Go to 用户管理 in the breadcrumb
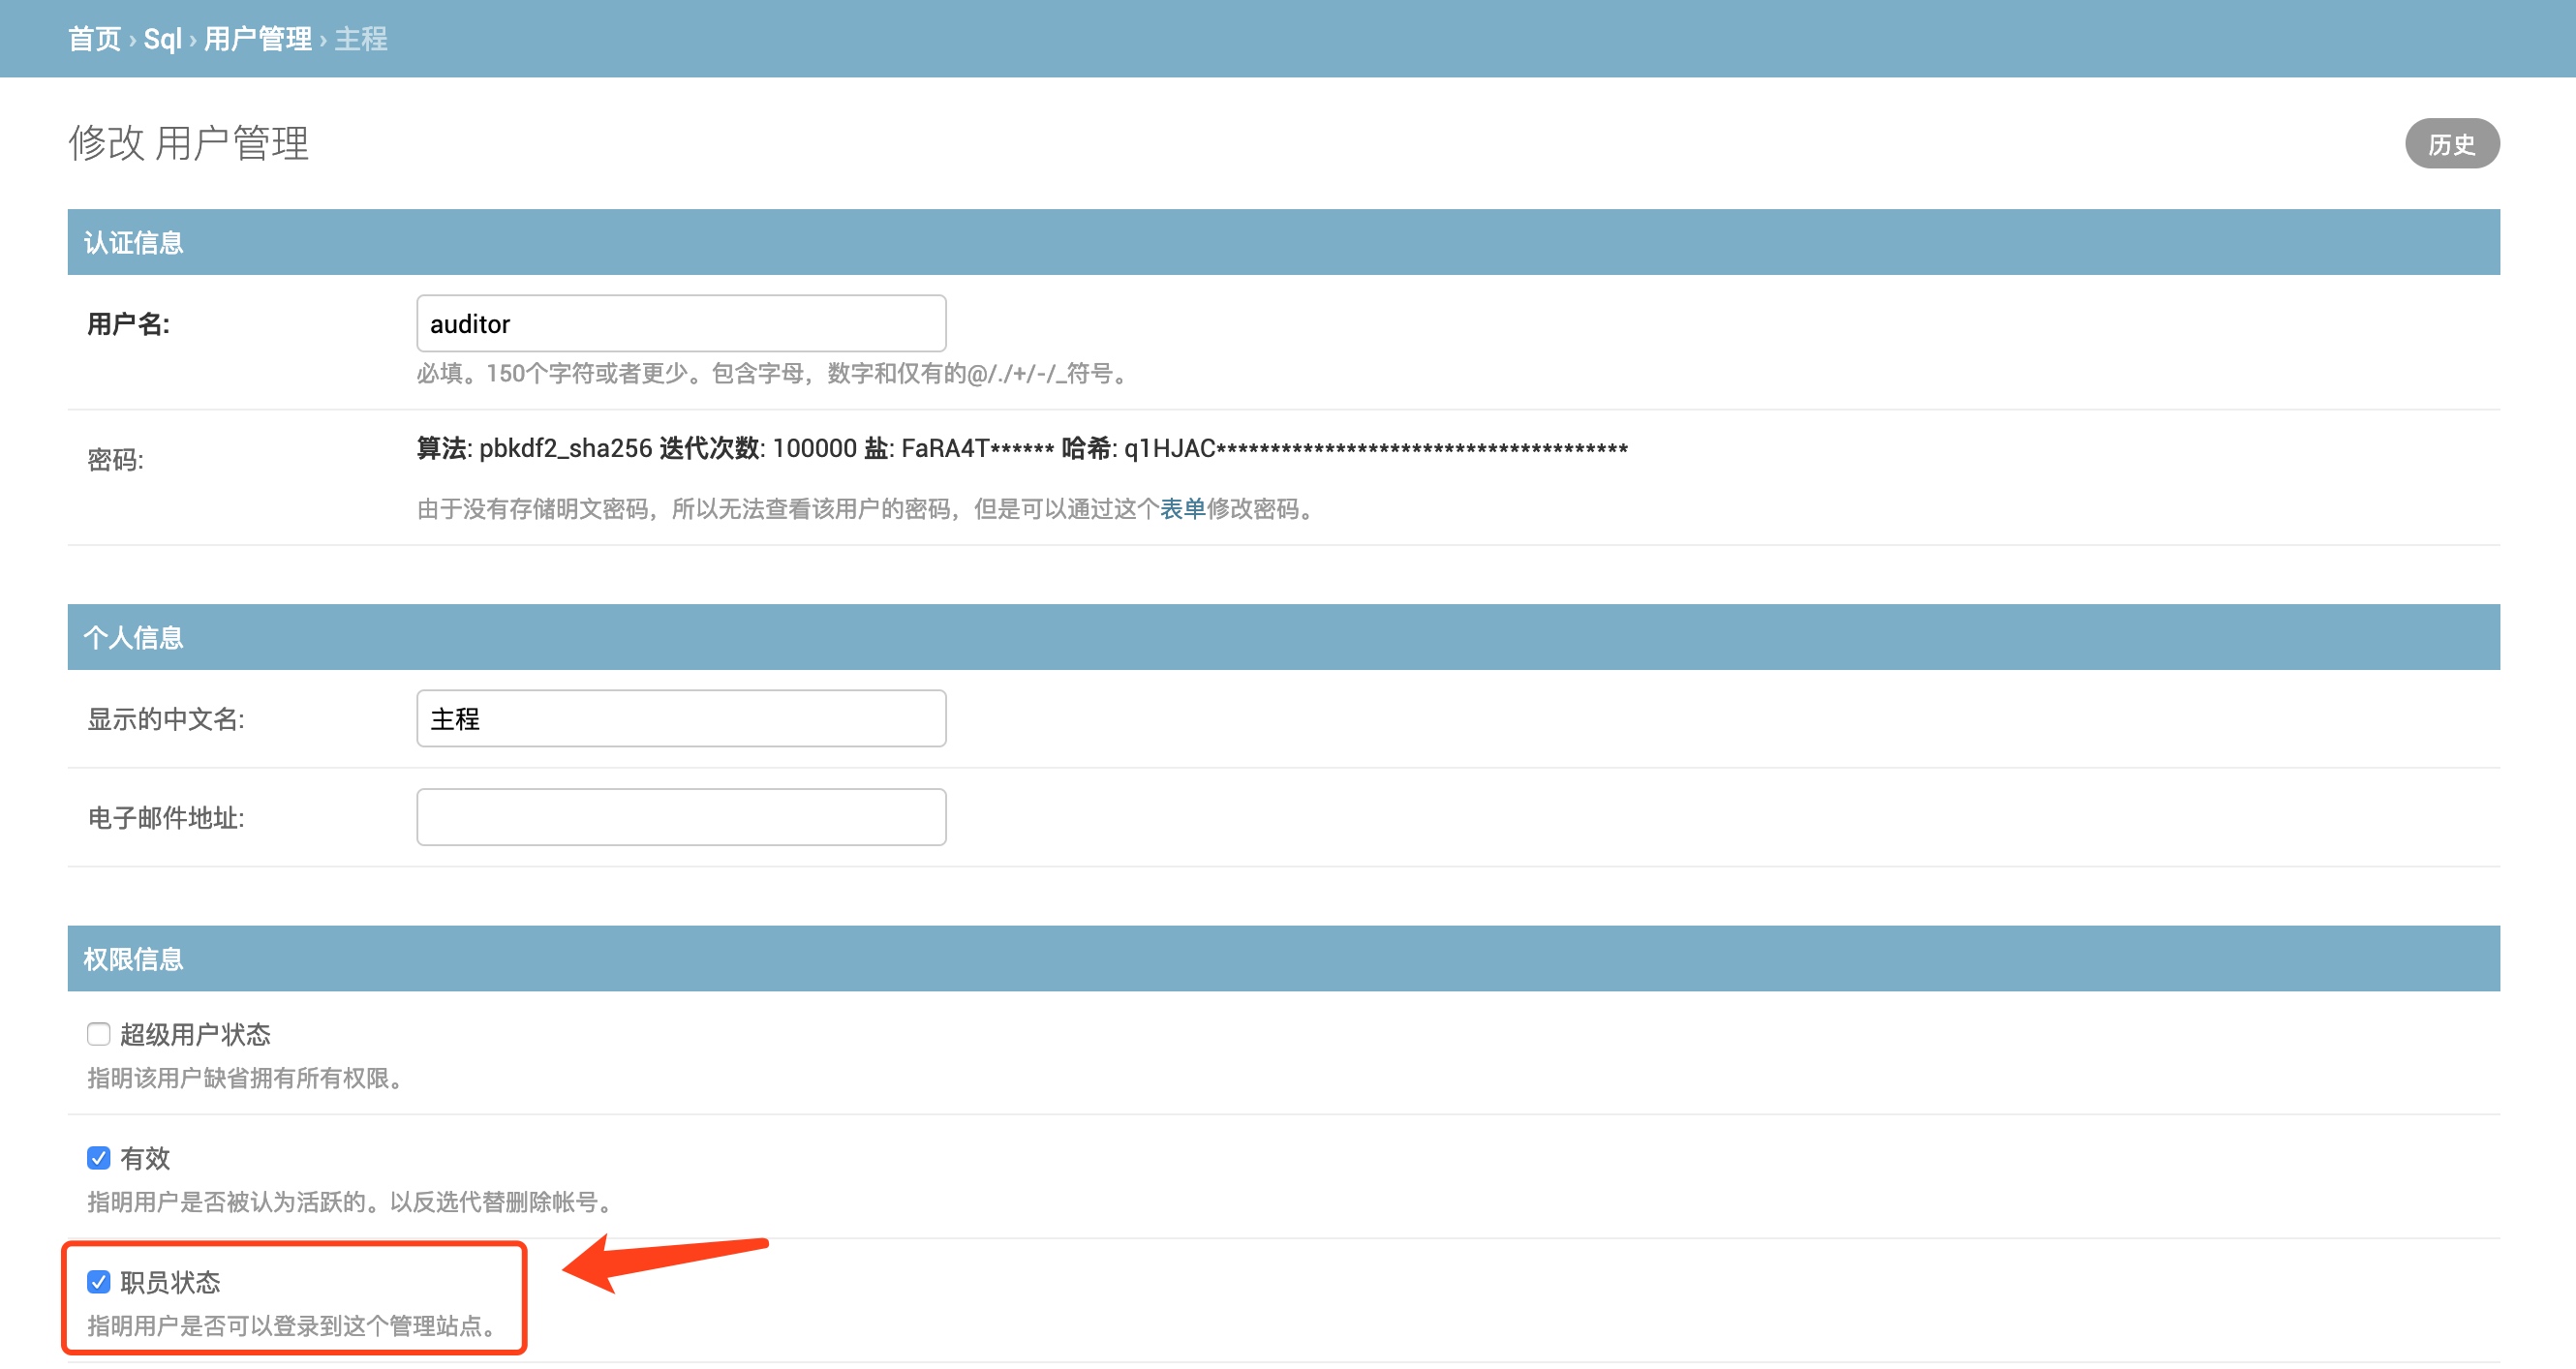The image size is (2576, 1369). (258, 39)
